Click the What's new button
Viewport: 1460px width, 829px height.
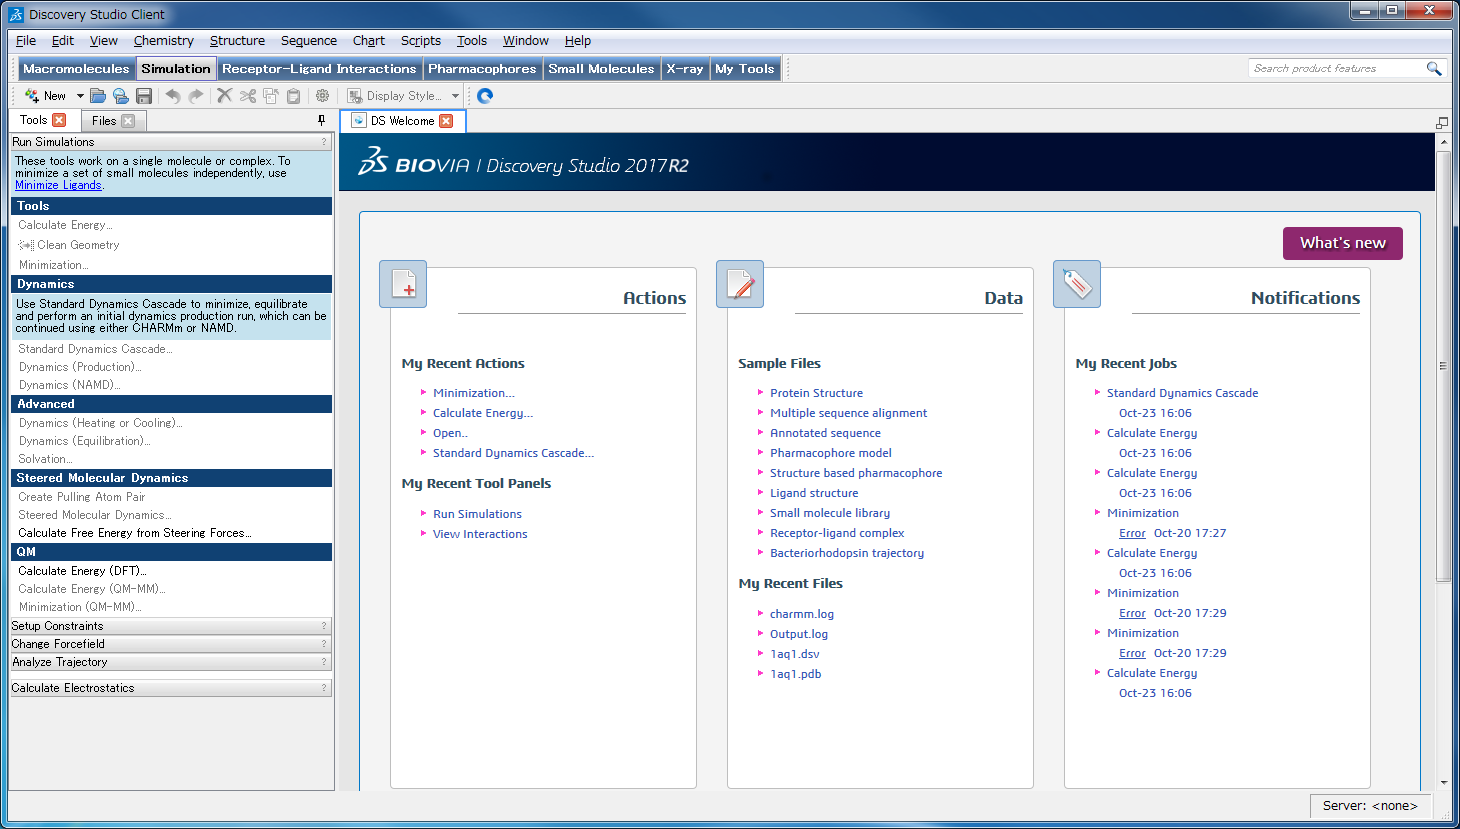(x=1342, y=243)
